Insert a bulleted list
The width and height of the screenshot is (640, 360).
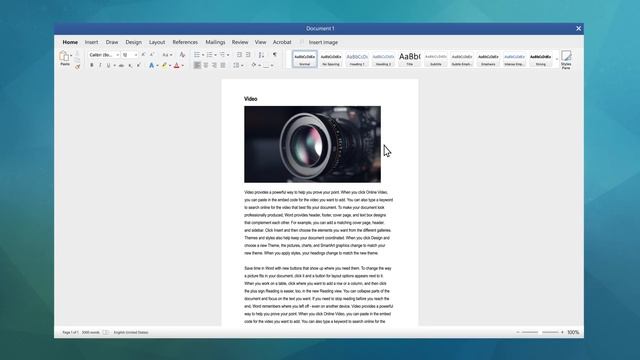197,55
